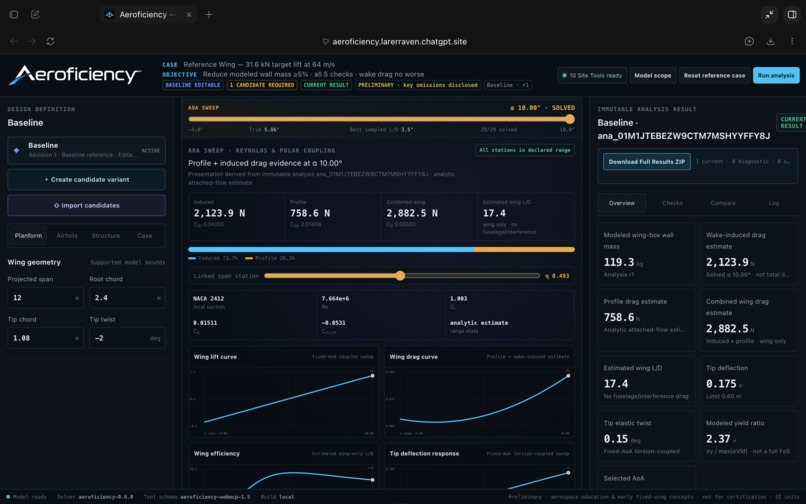The height and width of the screenshot is (504, 806).
Task: Click the address bar URL
Action: 399,42
